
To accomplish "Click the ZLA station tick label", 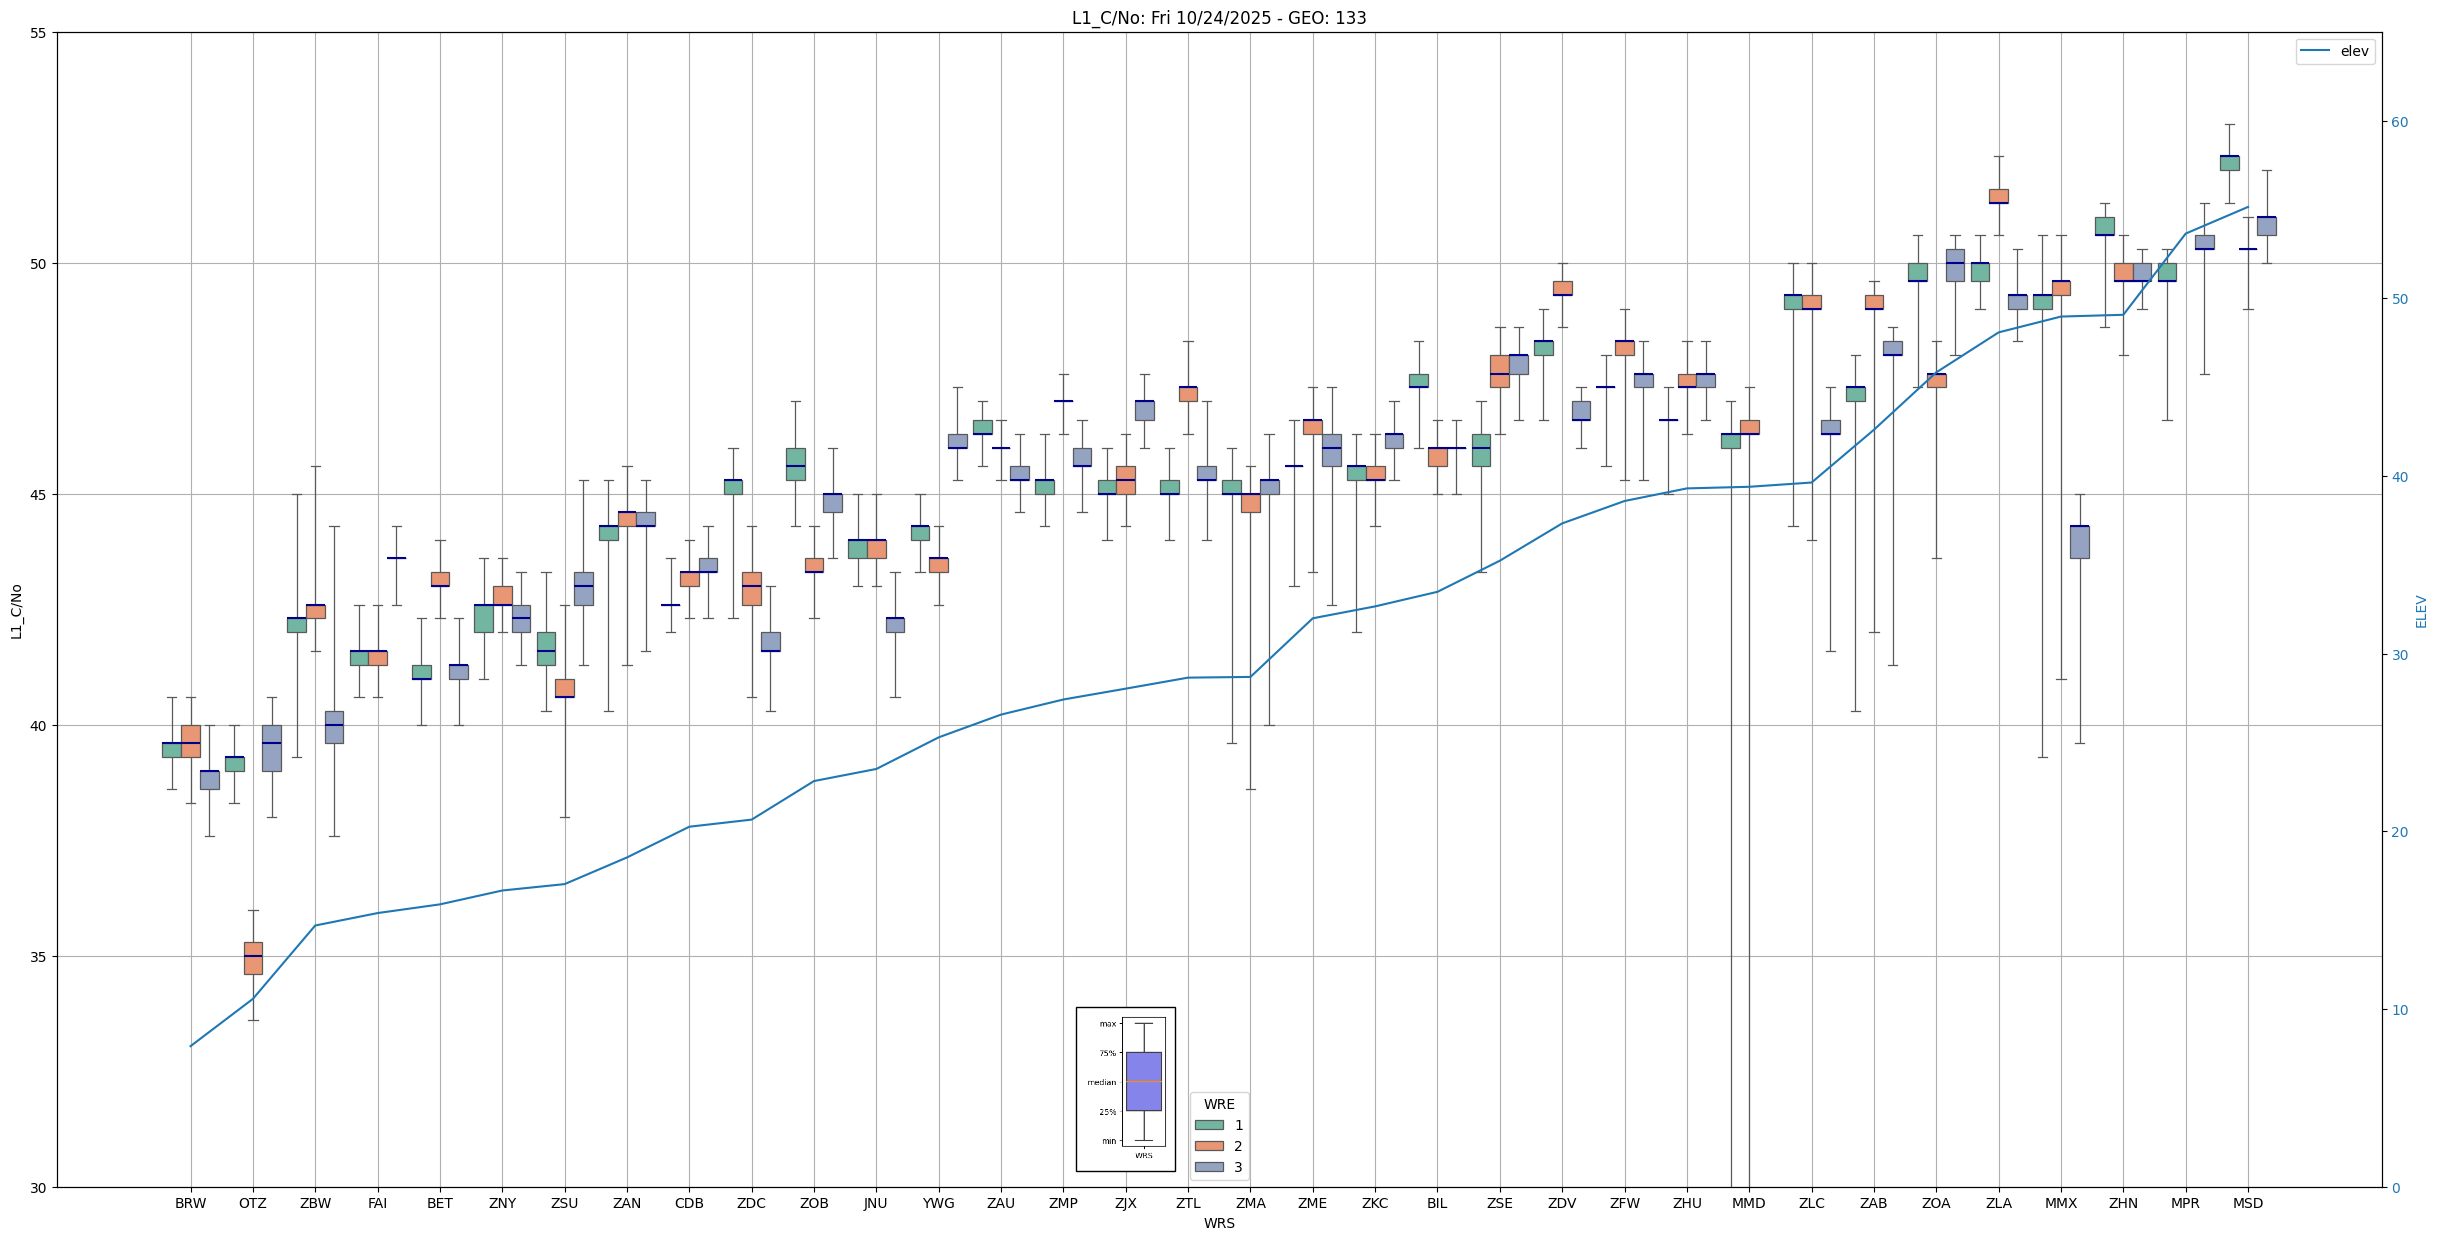I will (1998, 1203).
